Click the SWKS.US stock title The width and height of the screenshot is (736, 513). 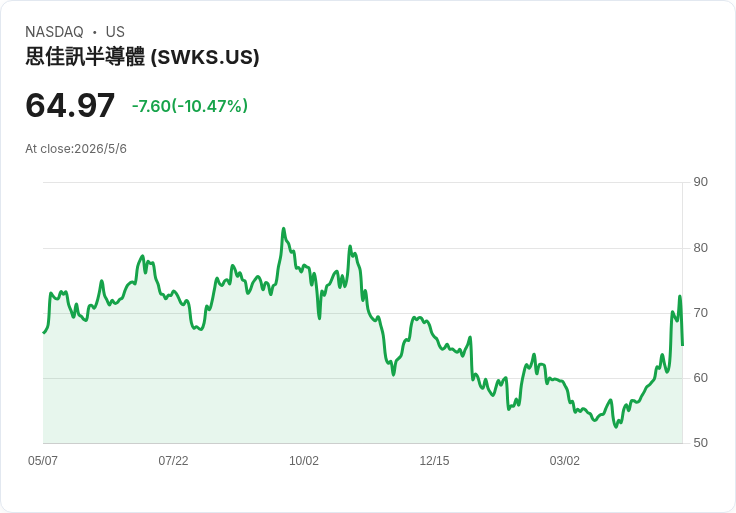tap(142, 57)
